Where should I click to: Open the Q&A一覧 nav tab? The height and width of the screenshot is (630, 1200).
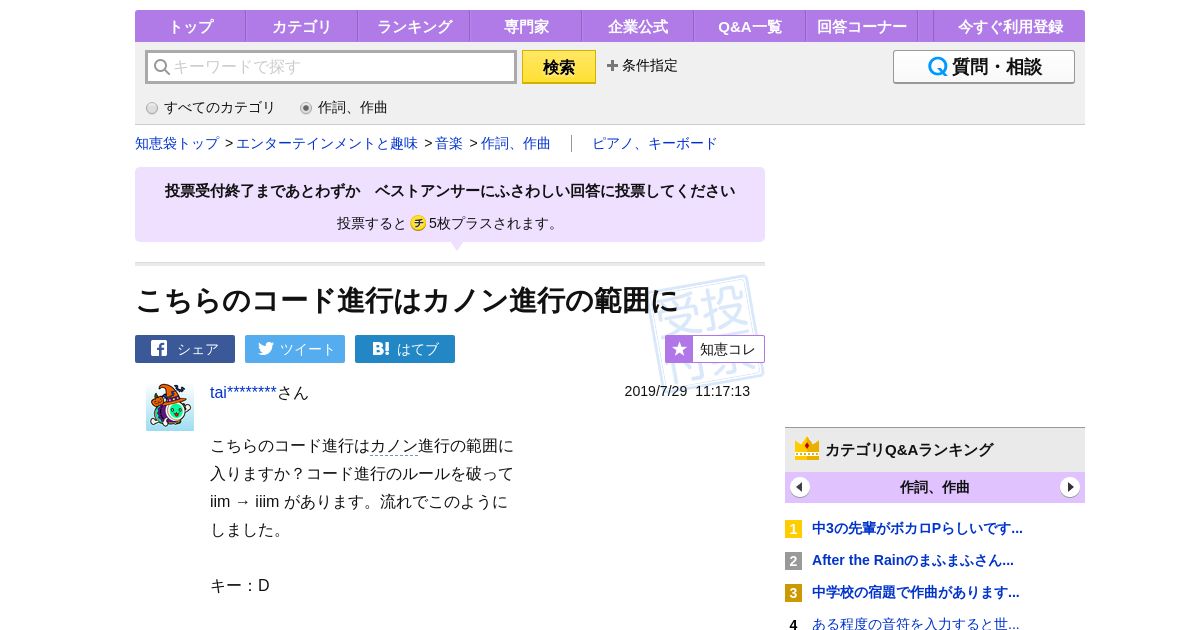coord(749,26)
